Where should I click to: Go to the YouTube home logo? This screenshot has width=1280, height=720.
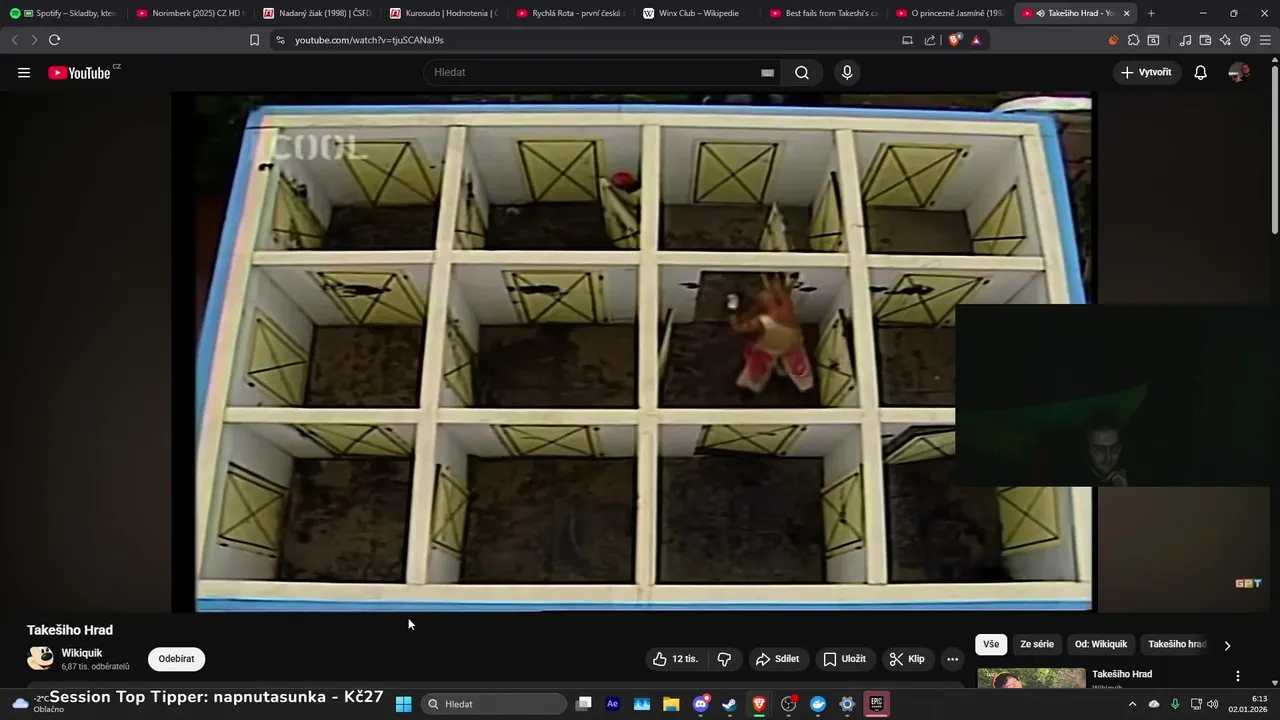pos(80,72)
